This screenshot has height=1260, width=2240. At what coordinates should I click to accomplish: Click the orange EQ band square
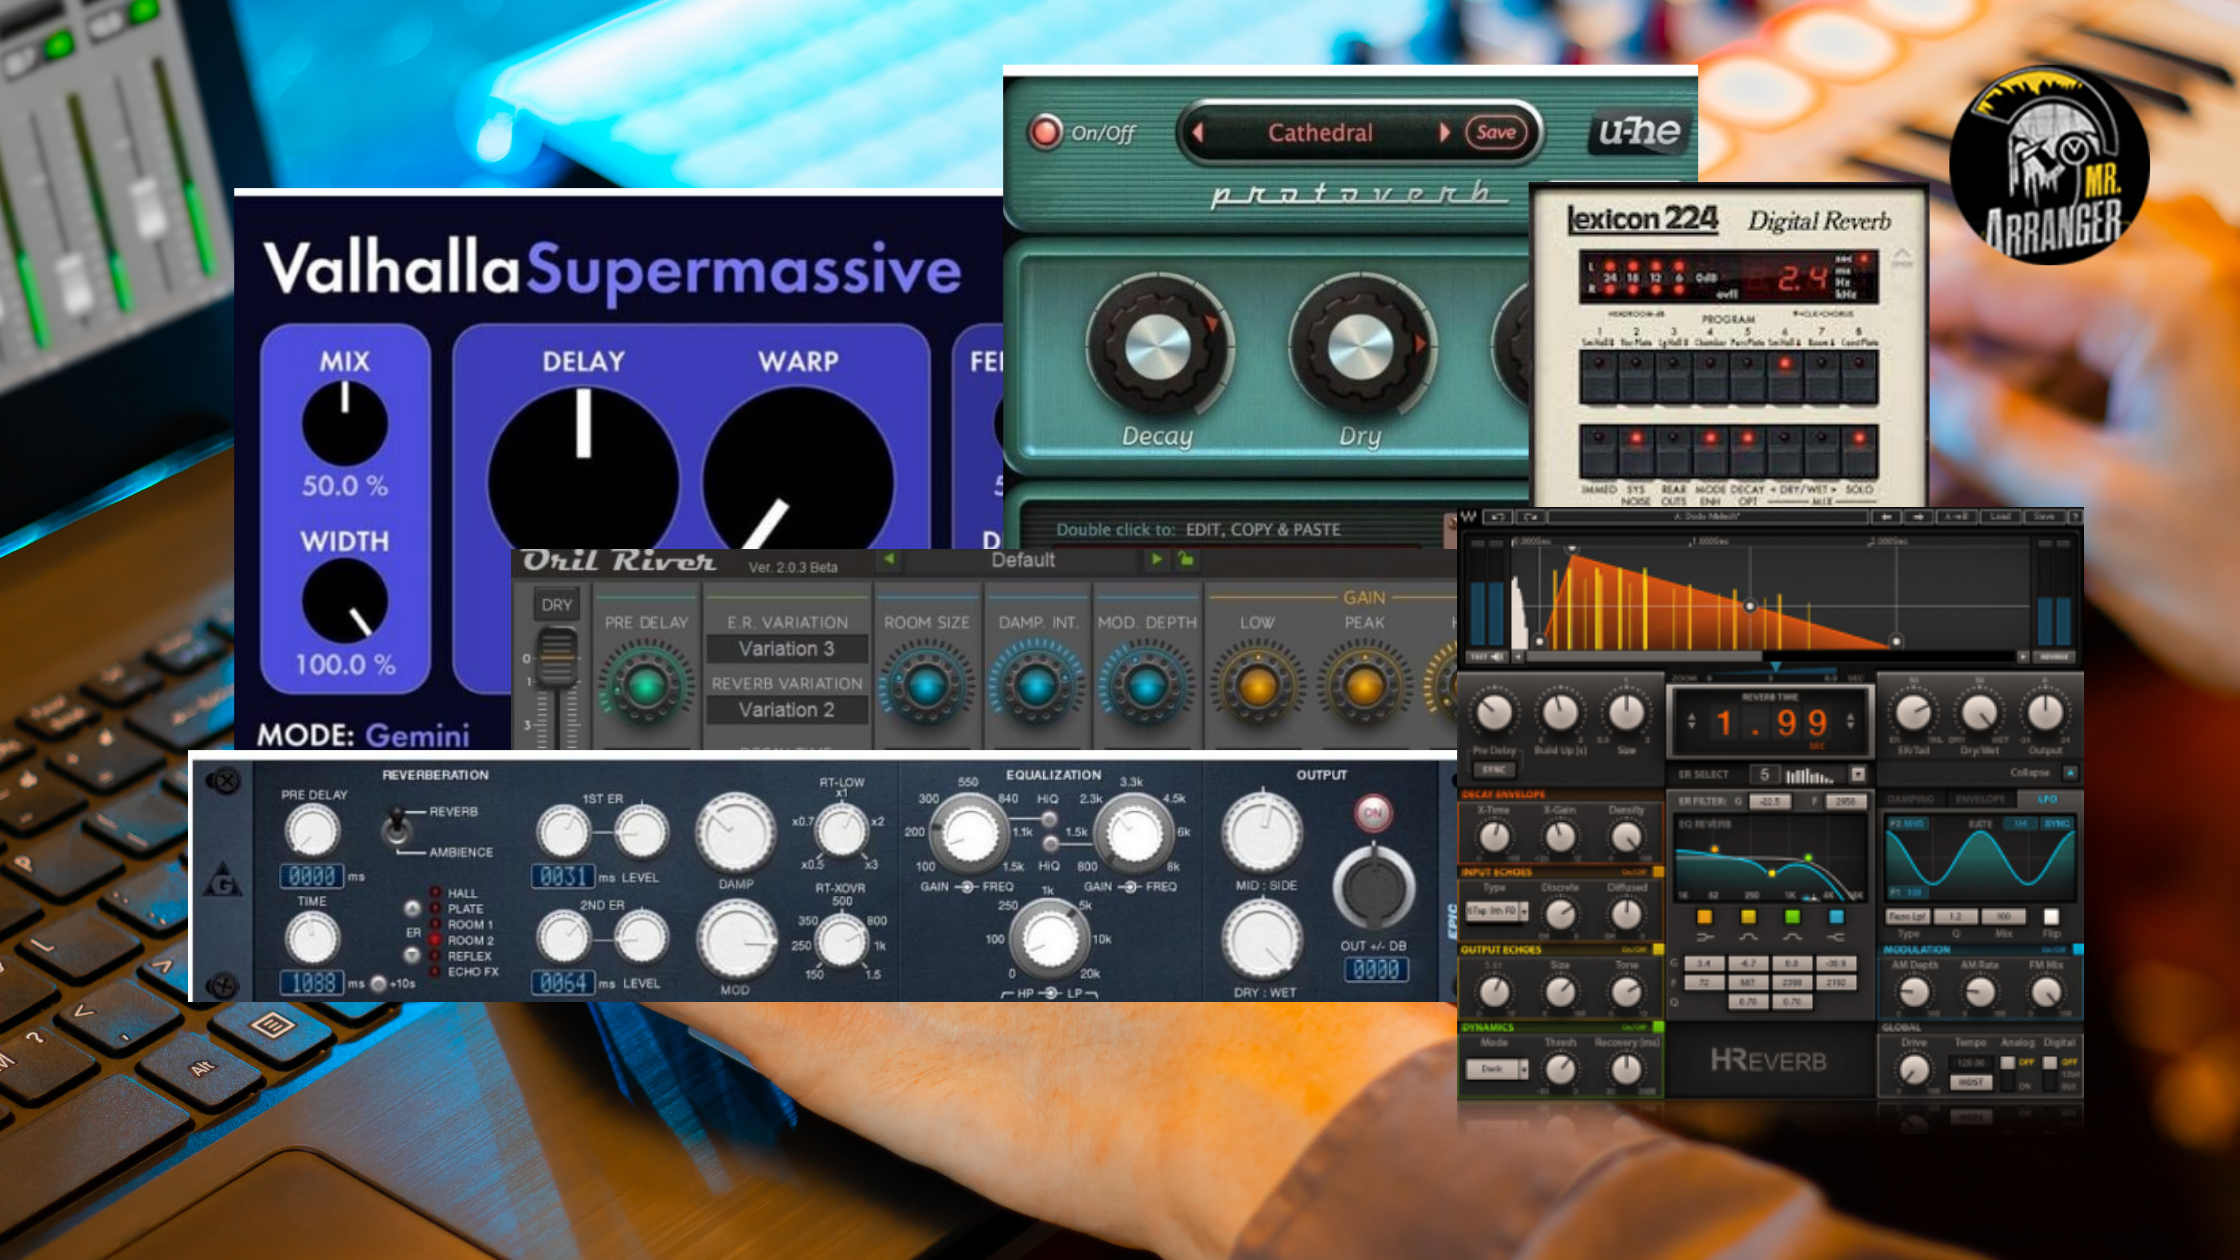1704,917
